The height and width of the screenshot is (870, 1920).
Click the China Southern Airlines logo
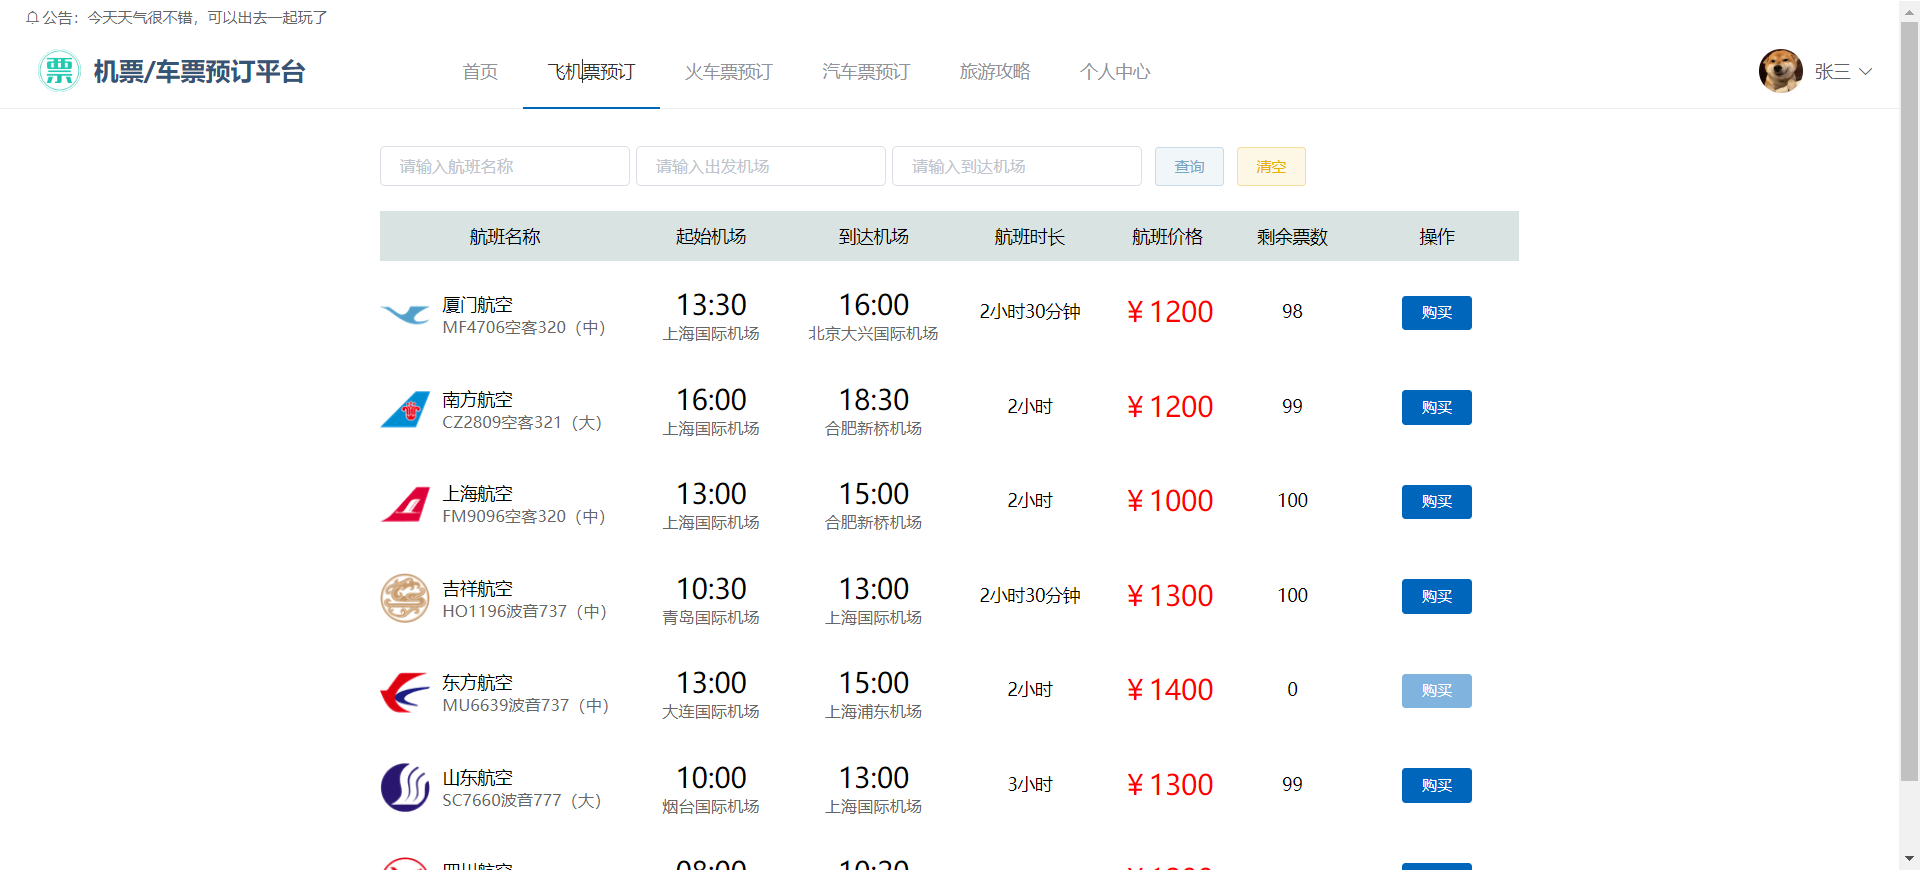405,409
